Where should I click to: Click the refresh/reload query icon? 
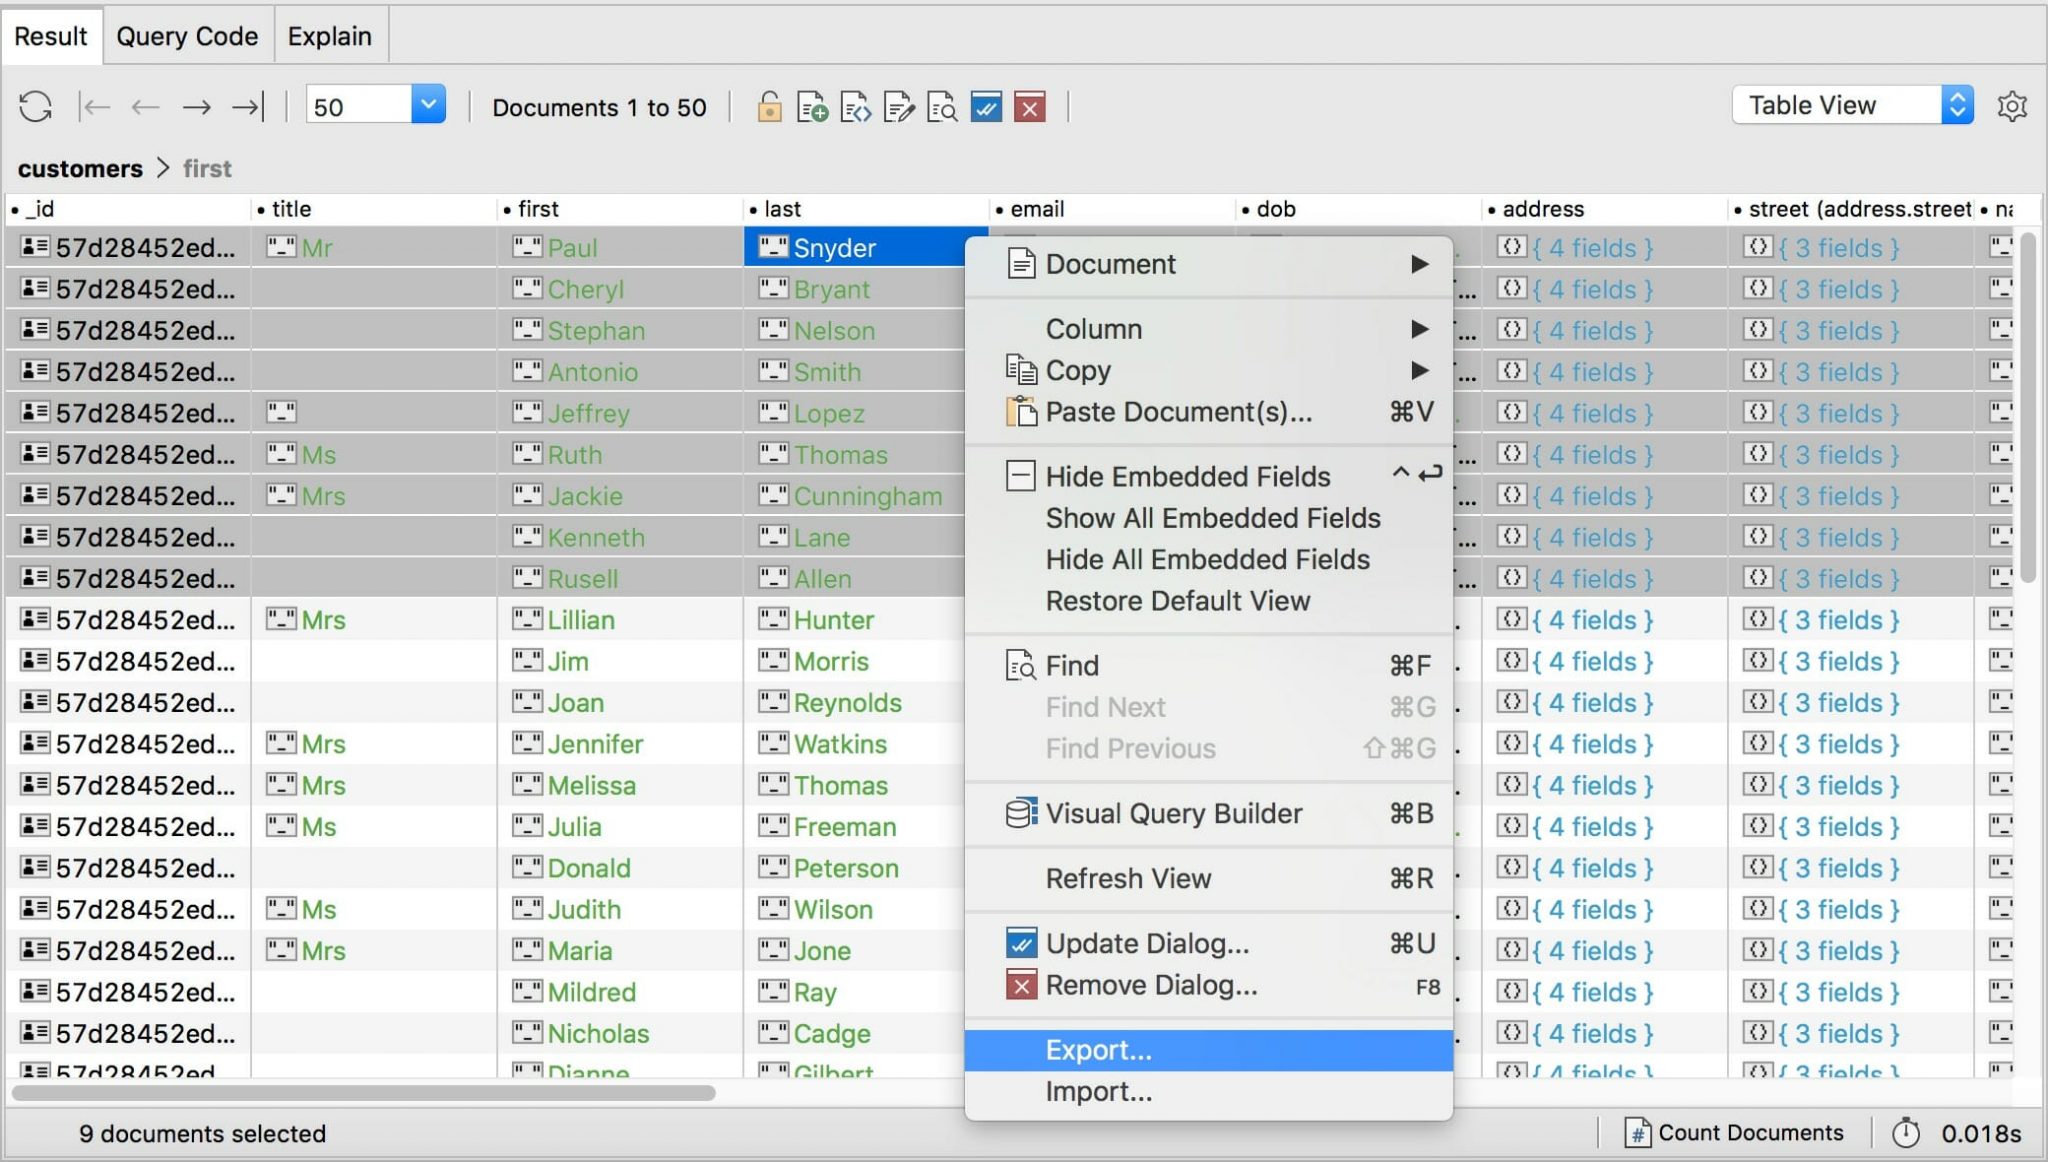point(34,106)
